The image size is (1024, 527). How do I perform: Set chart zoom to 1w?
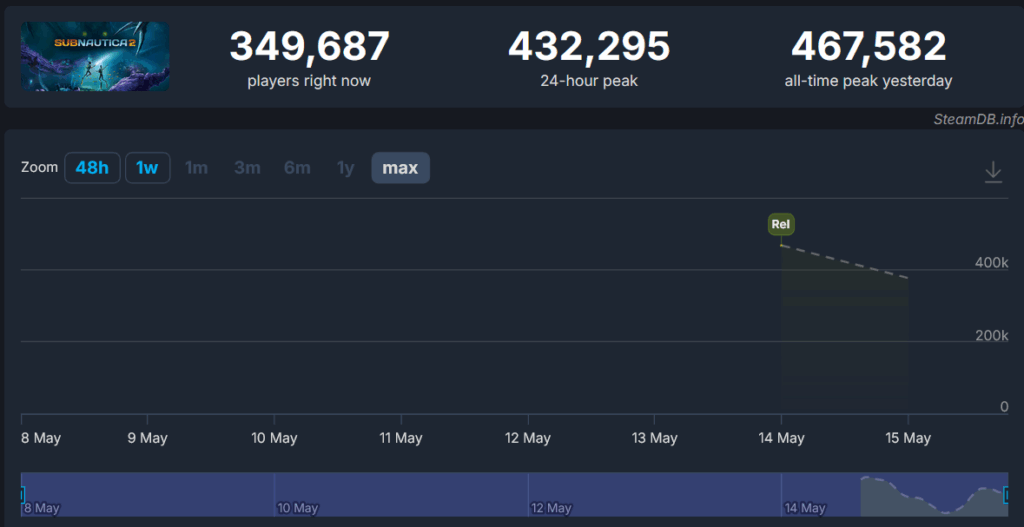(x=148, y=168)
